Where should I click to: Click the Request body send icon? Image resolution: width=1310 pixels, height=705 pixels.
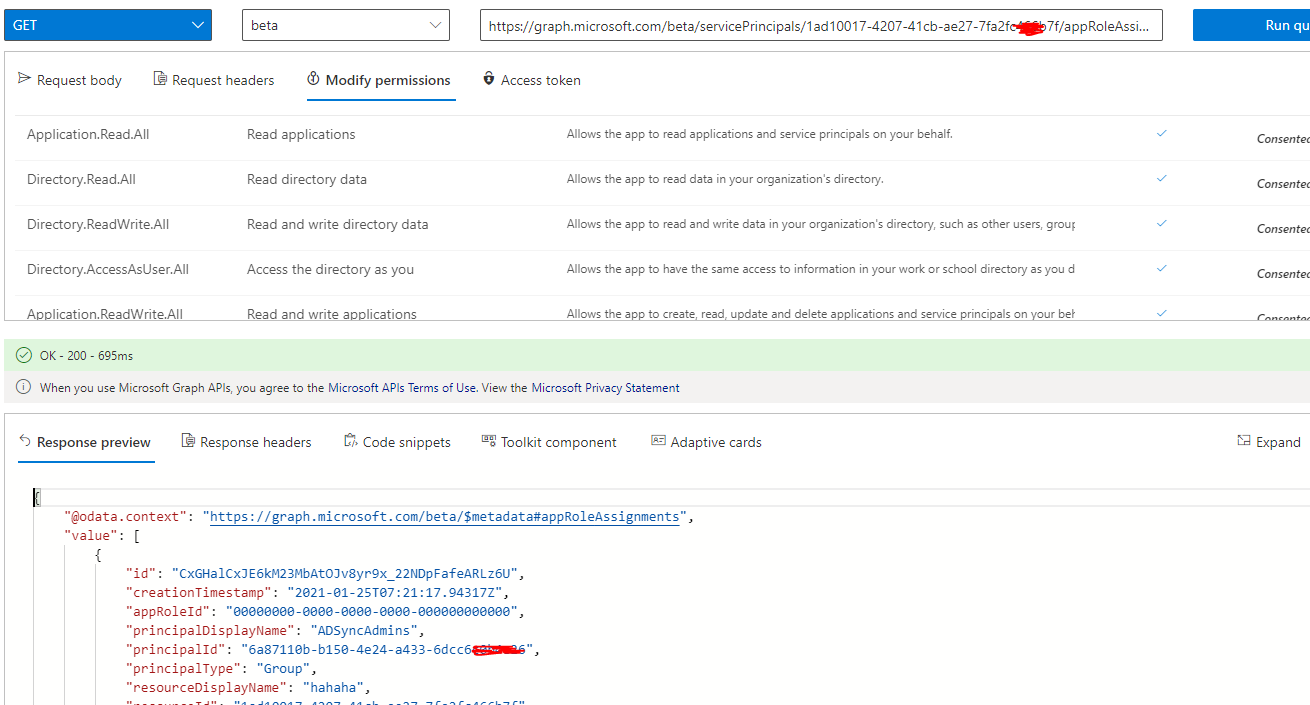click(25, 79)
